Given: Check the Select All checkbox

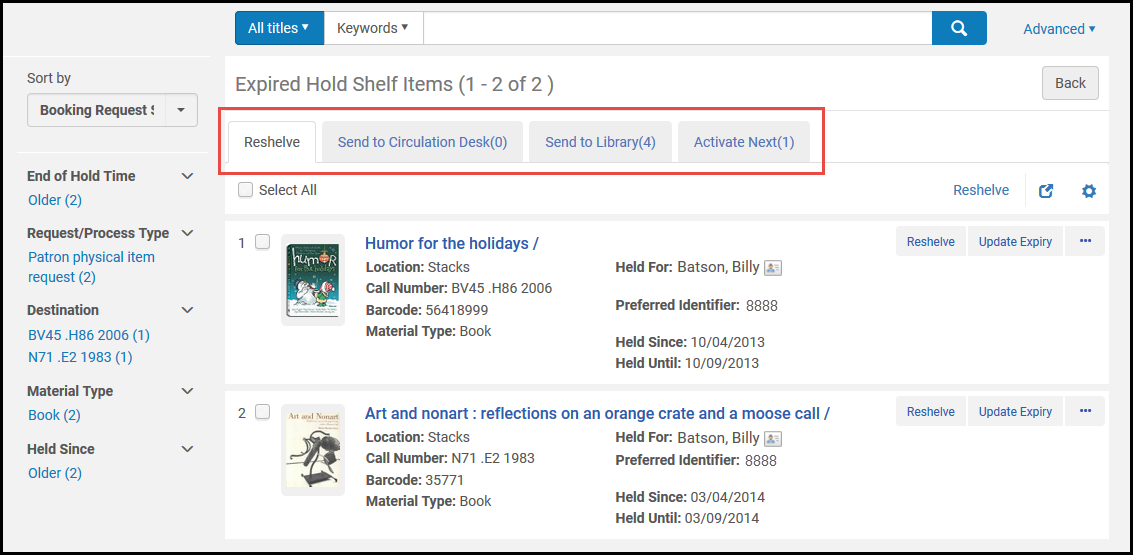Looking at the screenshot, I should coord(246,190).
